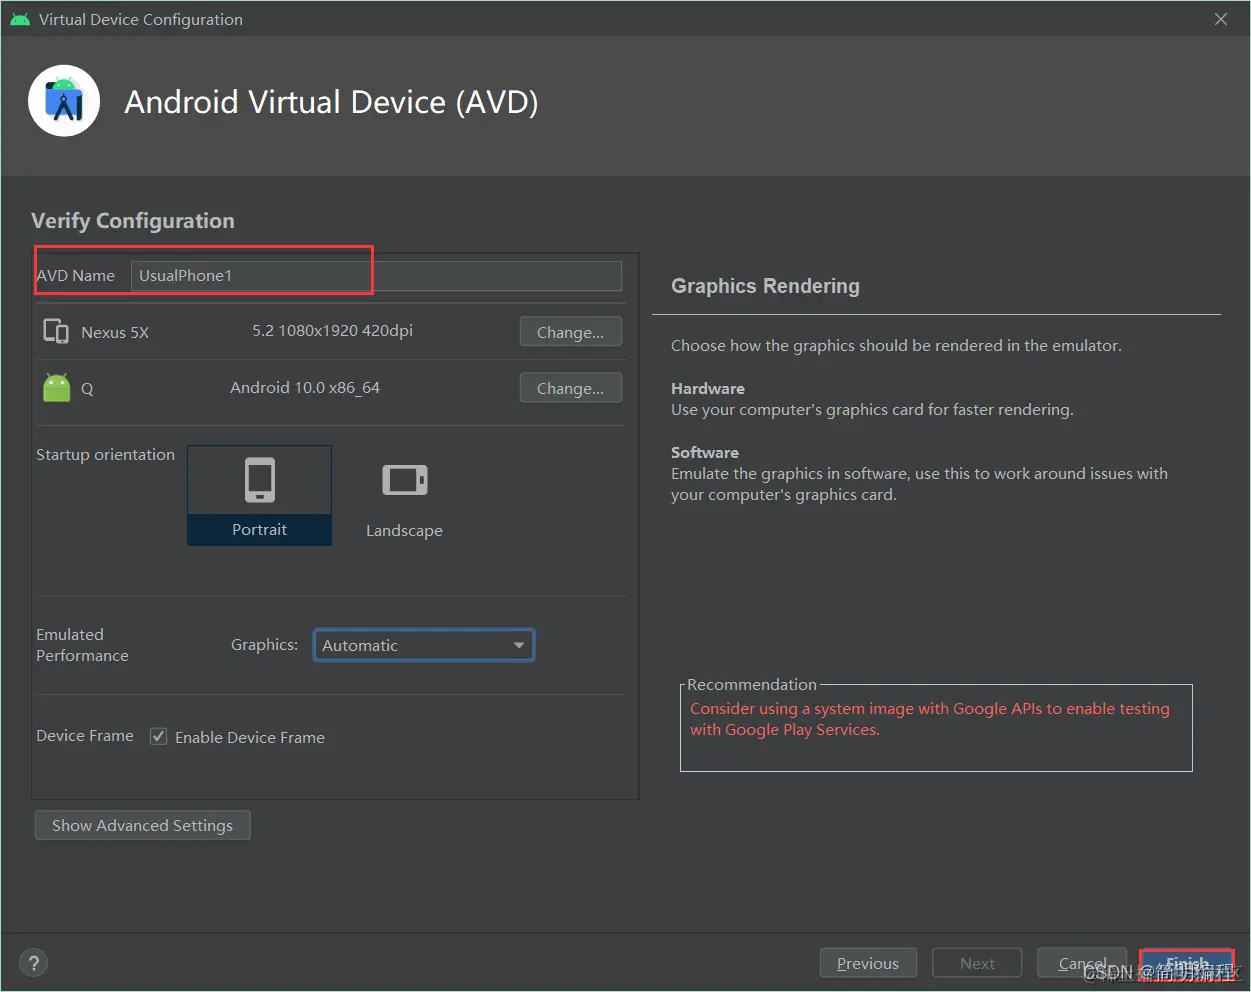Click the 'Android 10.0 x86_64' text
Image resolution: width=1251 pixels, height=992 pixels.
(305, 388)
